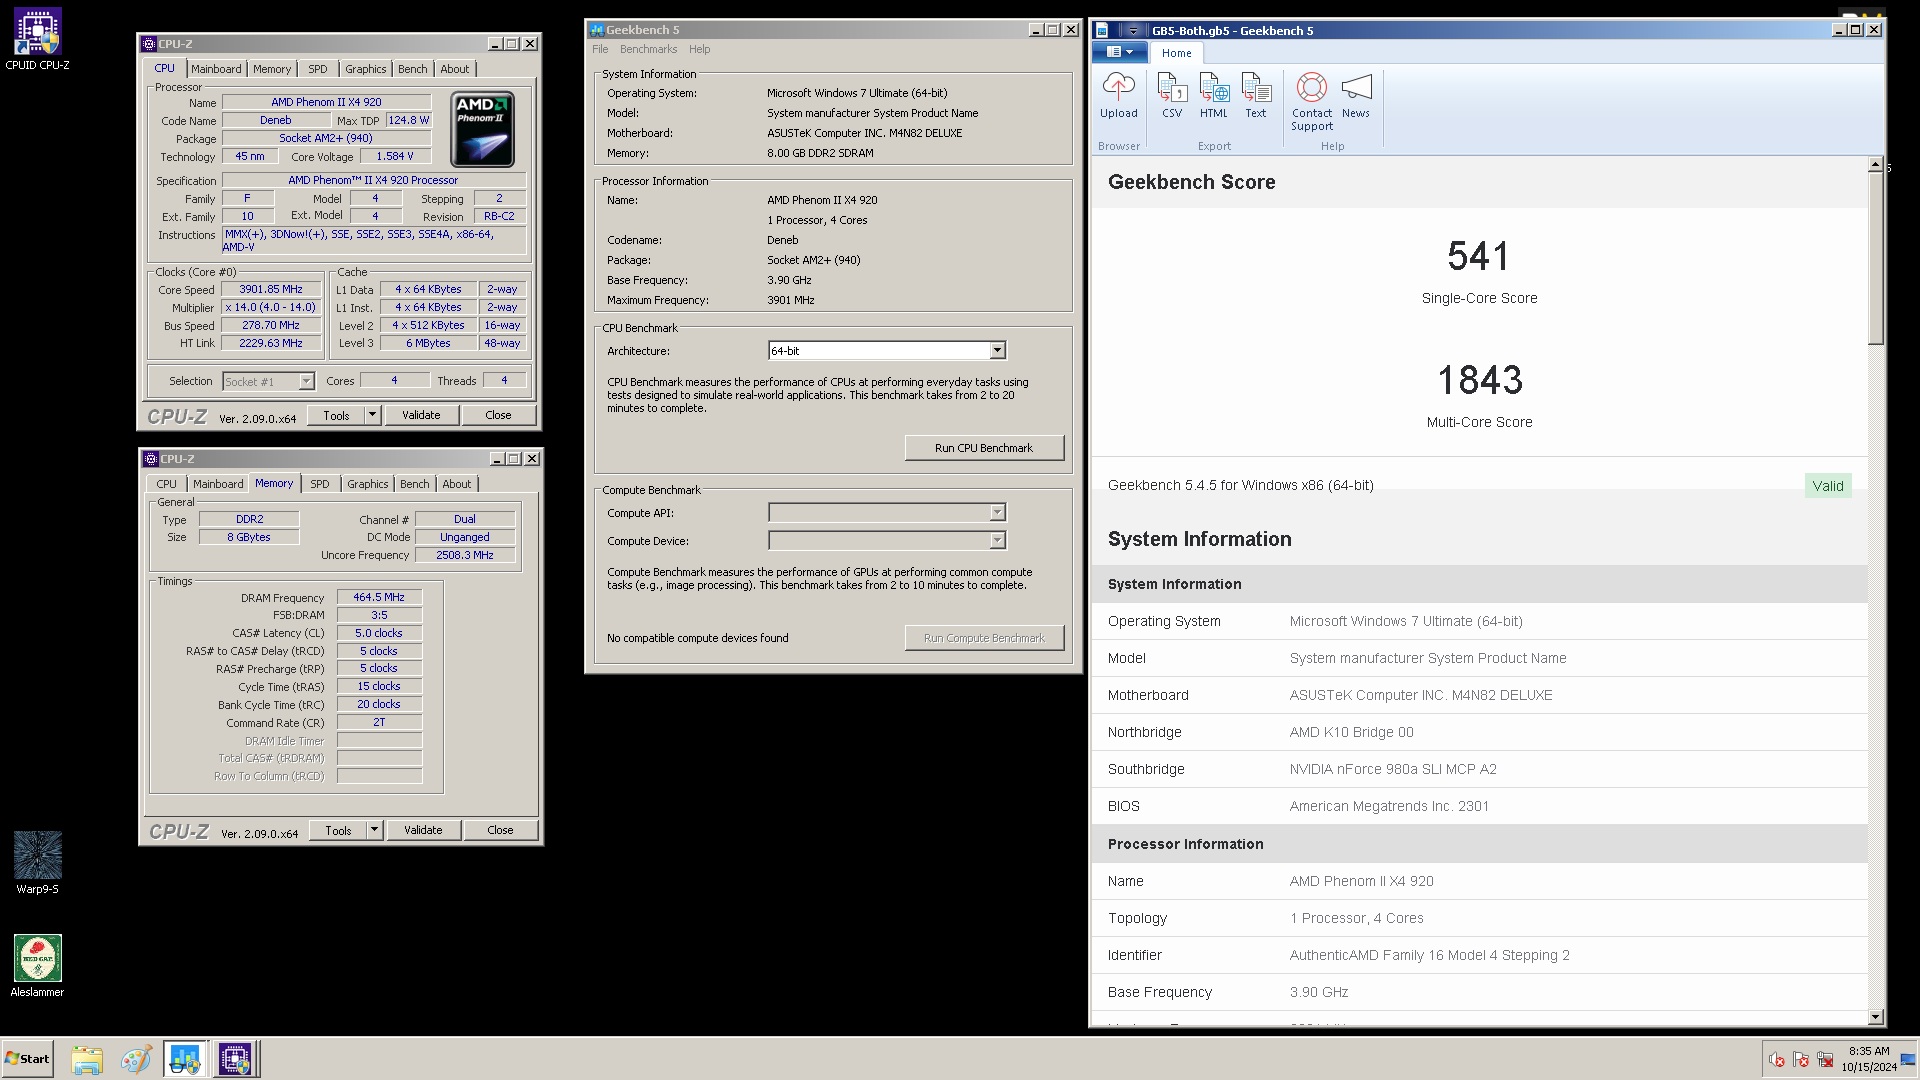Click the Windows Start button
Screen dimensions: 1920x1080
(27, 1059)
